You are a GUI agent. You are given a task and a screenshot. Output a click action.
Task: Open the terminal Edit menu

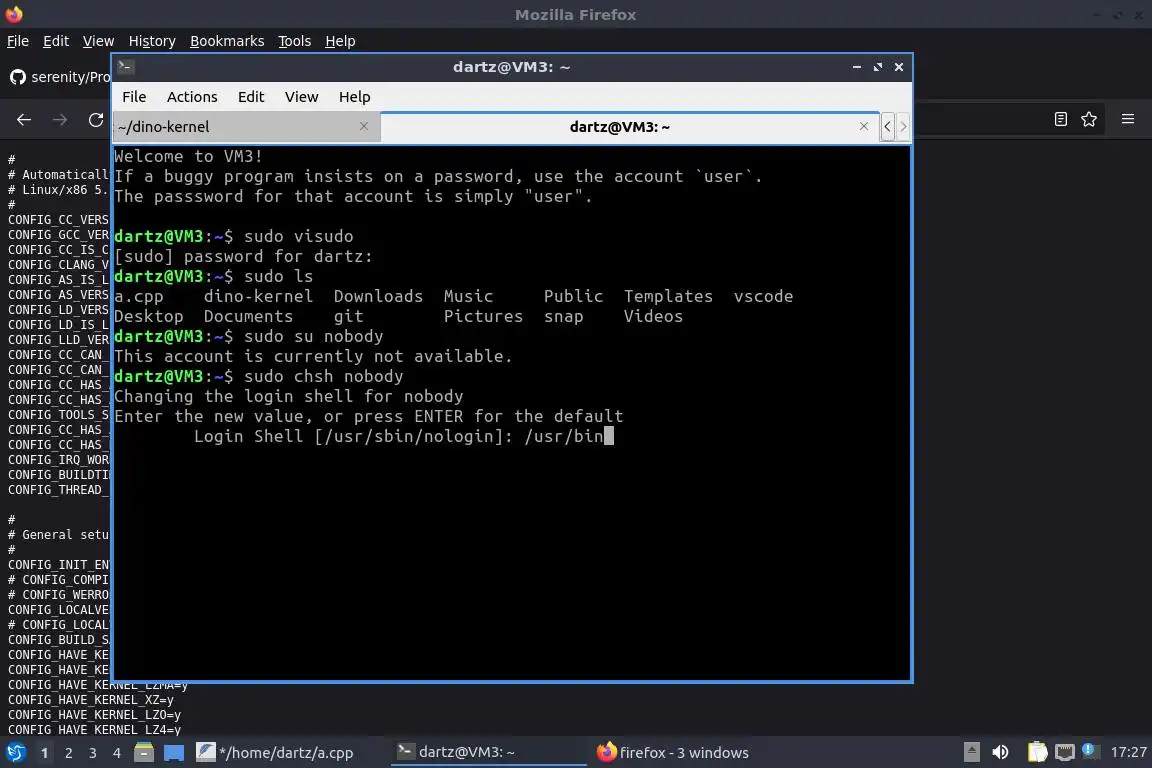(x=251, y=97)
